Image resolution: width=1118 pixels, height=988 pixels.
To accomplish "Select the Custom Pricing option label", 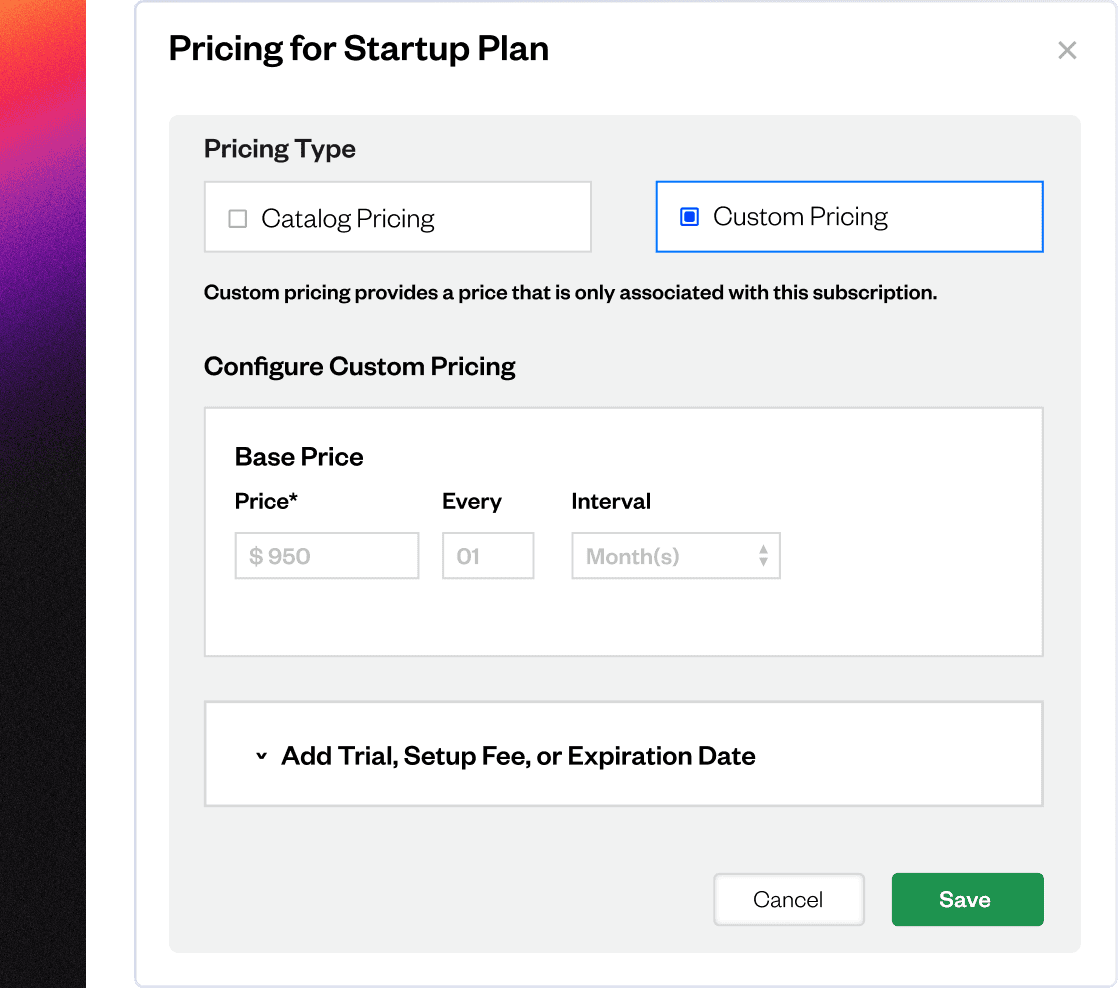I will 800,216.
